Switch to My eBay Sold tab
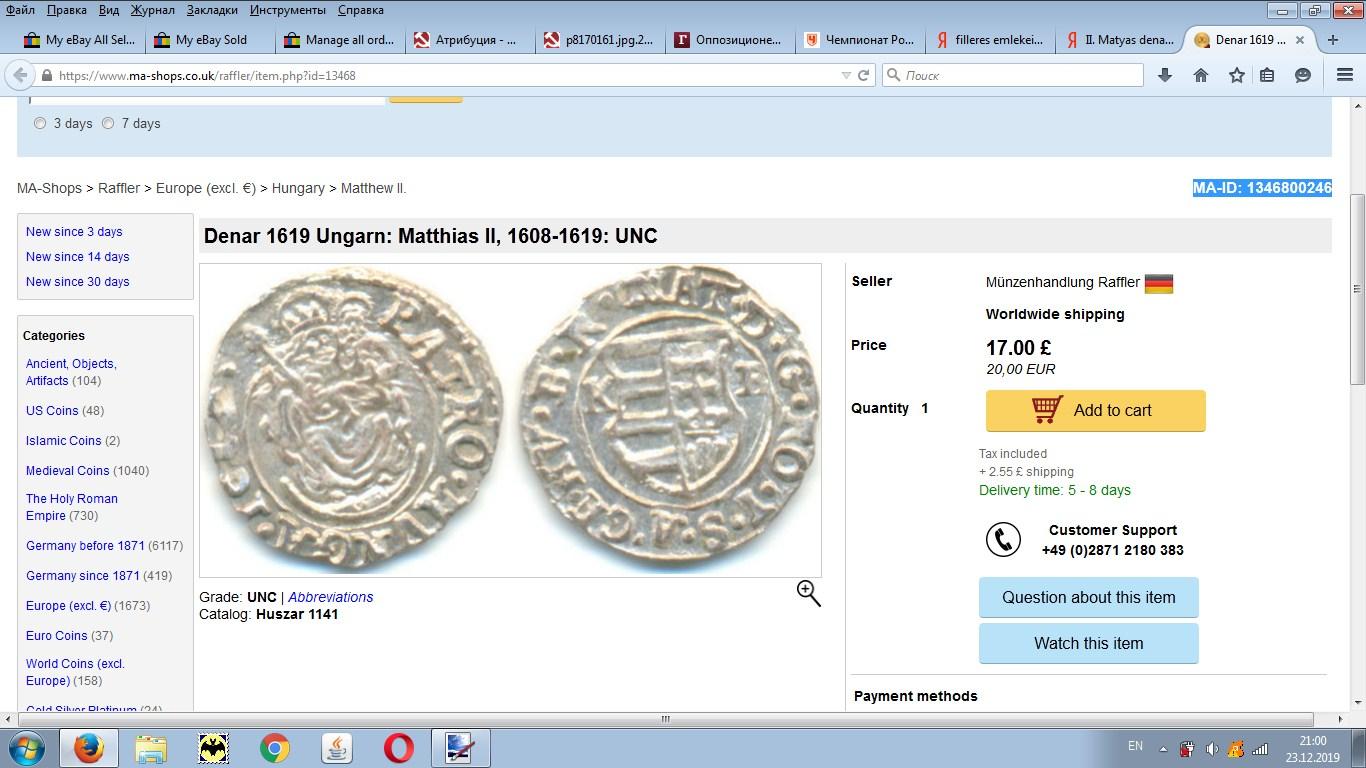 [x=210, y=40]
